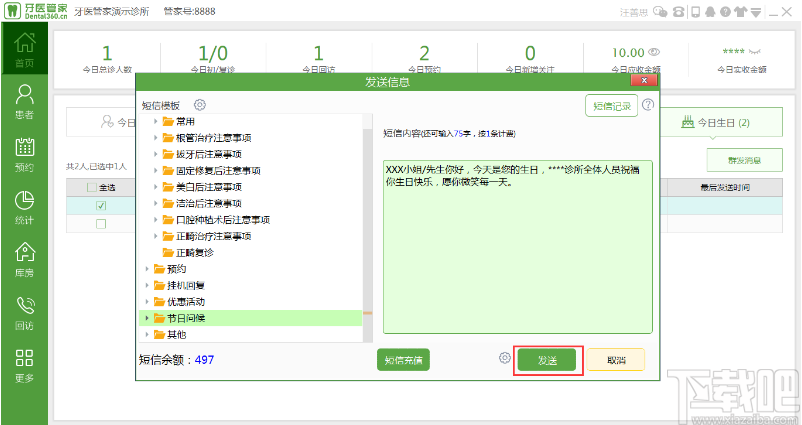Viewport: 802px width, 425px height.
Task: Expand the 预约 folder in template tree
Action: coord(147,269)
